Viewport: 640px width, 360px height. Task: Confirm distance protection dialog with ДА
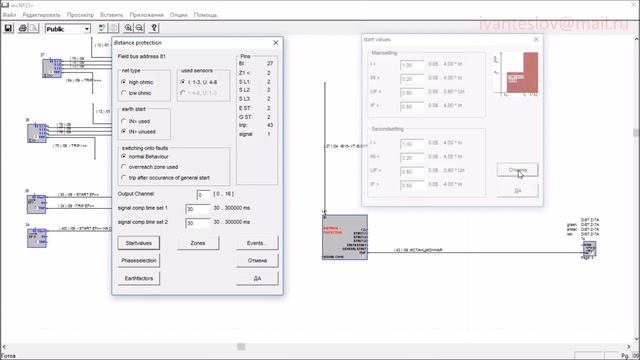[257, 278]
